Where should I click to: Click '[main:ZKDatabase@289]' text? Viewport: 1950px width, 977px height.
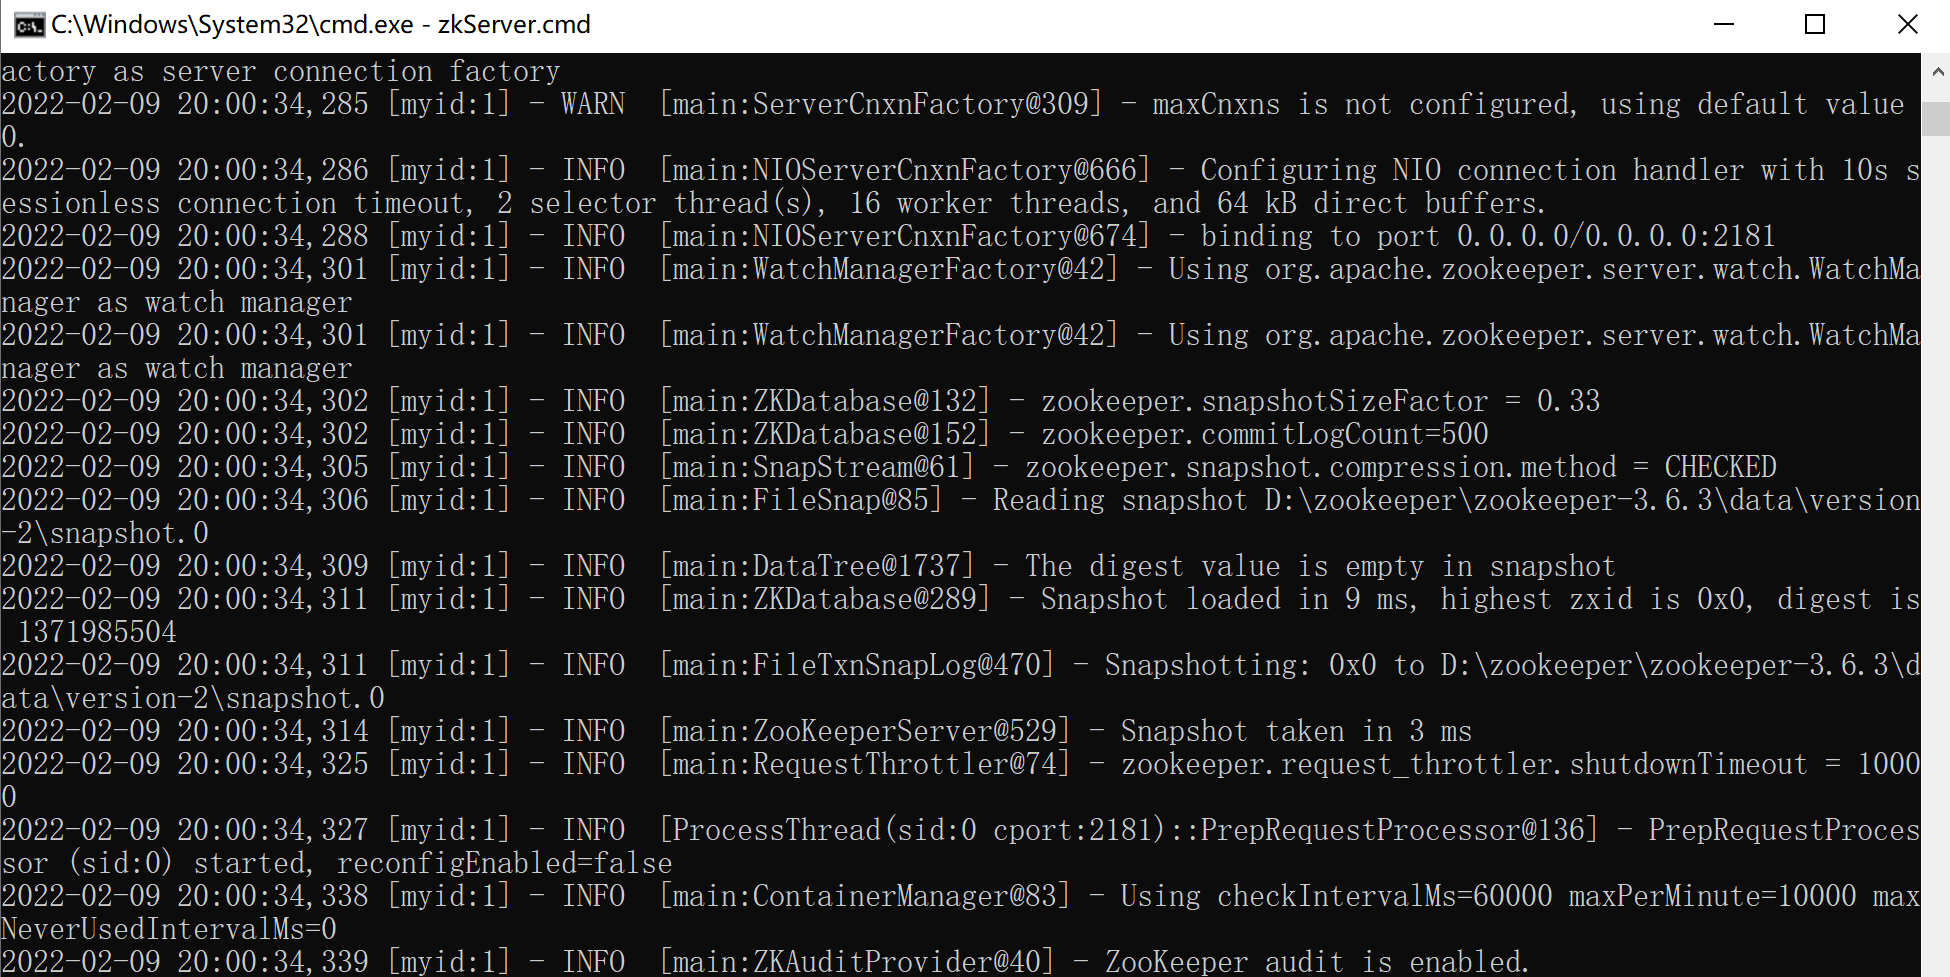pyautogui.click(x=825, y=599)
